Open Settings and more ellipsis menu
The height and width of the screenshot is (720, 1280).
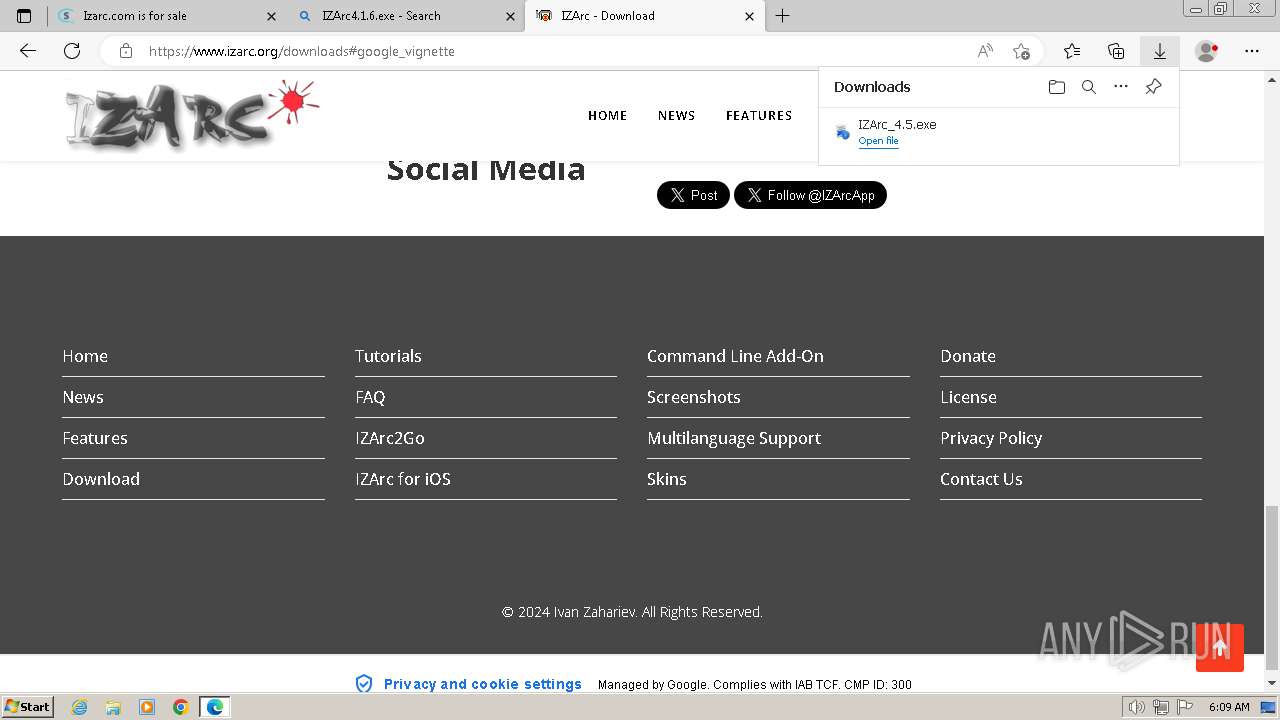click(1252, 51)
